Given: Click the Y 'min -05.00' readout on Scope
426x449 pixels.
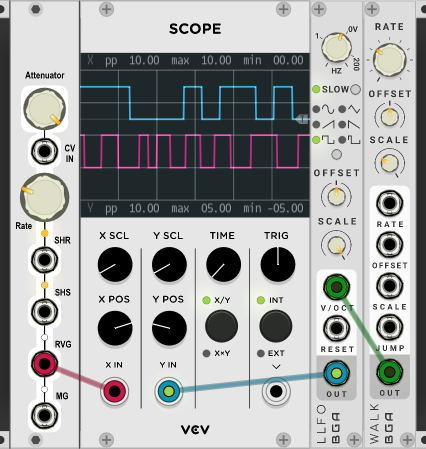Looking at the screenshot, I should (x=273, y=208).
